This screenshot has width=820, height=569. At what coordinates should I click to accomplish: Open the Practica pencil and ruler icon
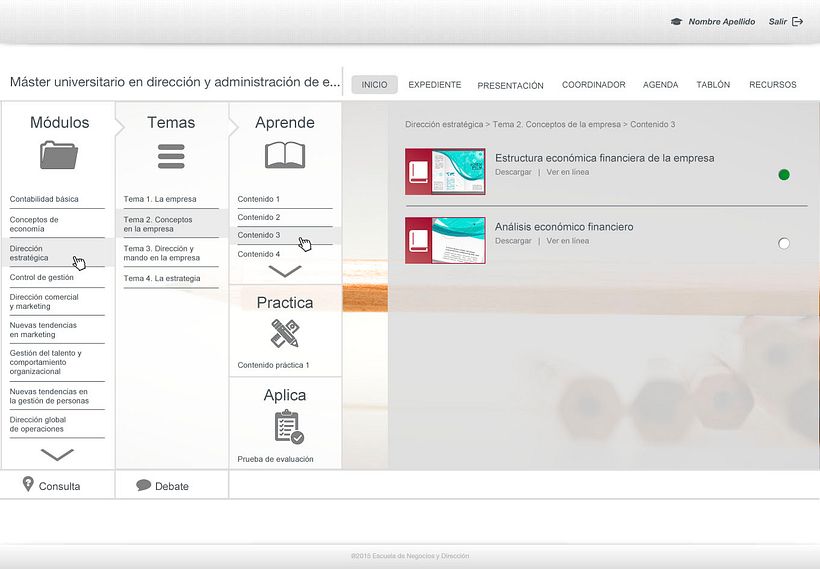point(284,333)
